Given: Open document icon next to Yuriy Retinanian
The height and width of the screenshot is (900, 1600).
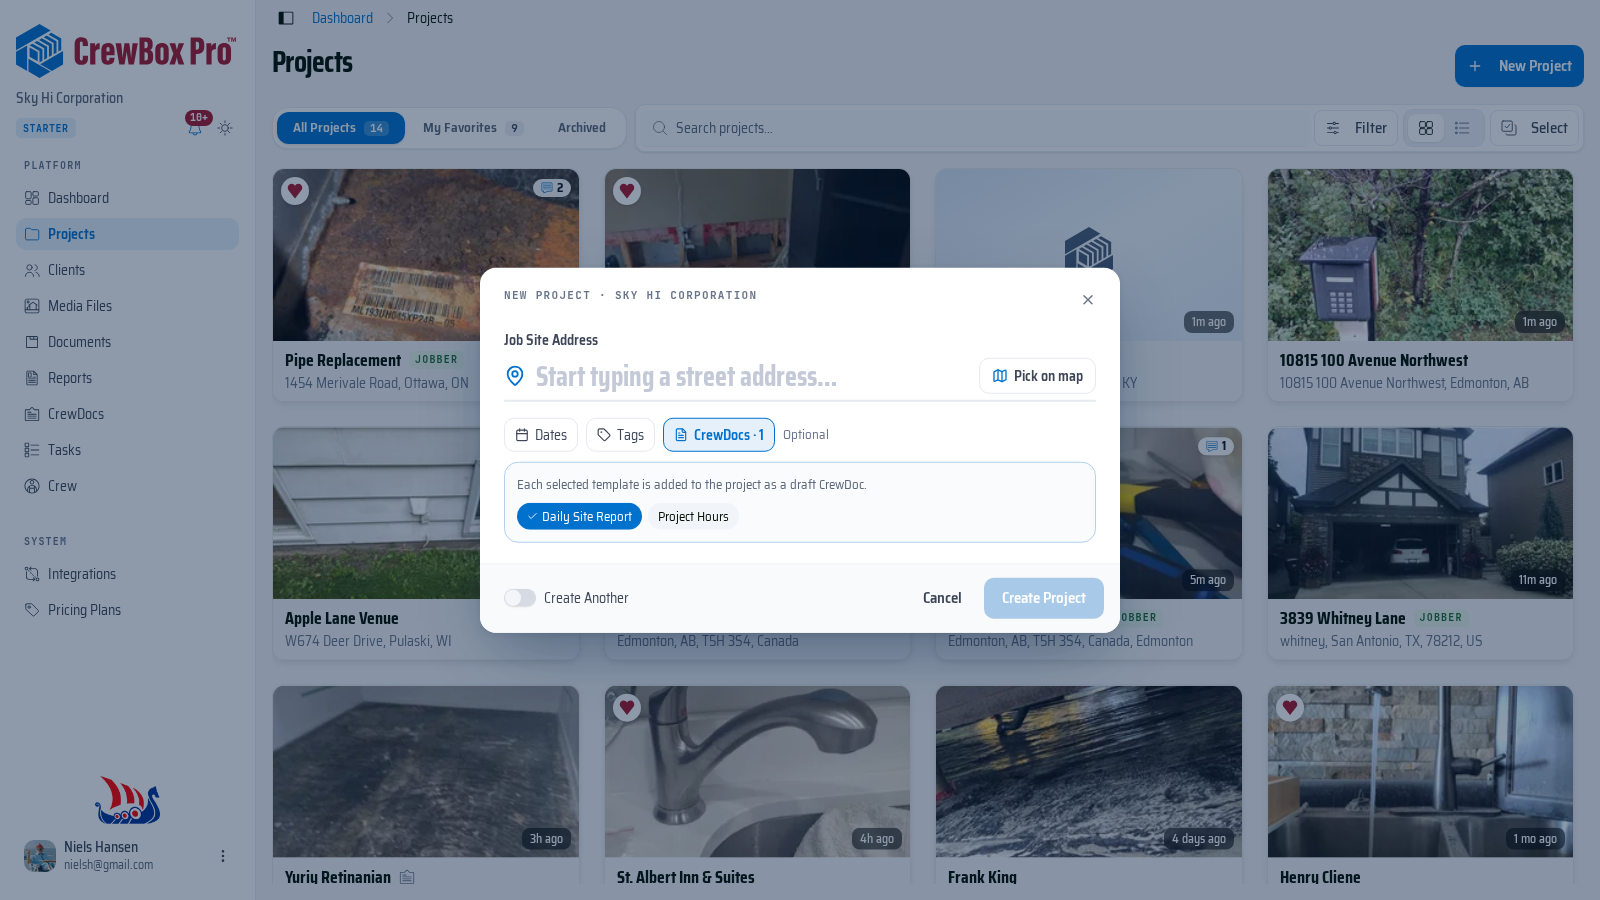Looking at the screenshot, I should click(407, 877).
